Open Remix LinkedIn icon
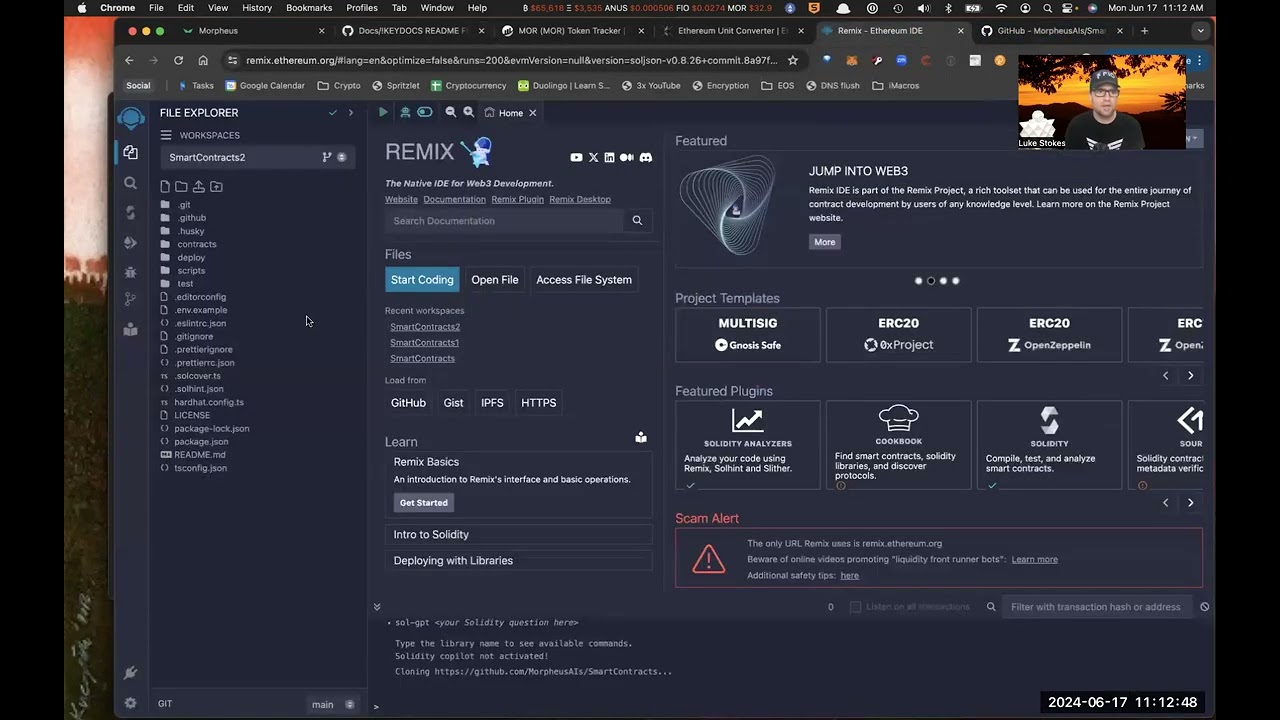The height and width of the screenshot is (720, 1280). pos(609,157)
